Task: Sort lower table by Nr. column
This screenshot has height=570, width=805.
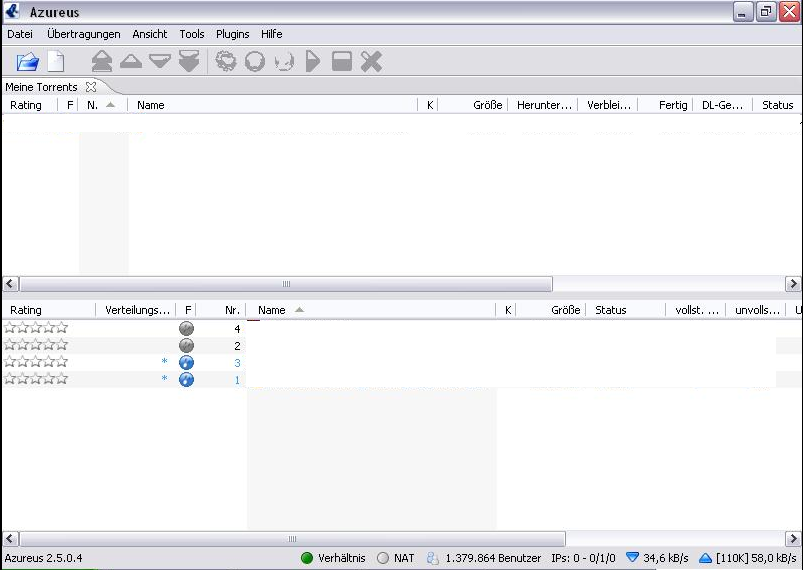Action: click(x=221, y=310)
